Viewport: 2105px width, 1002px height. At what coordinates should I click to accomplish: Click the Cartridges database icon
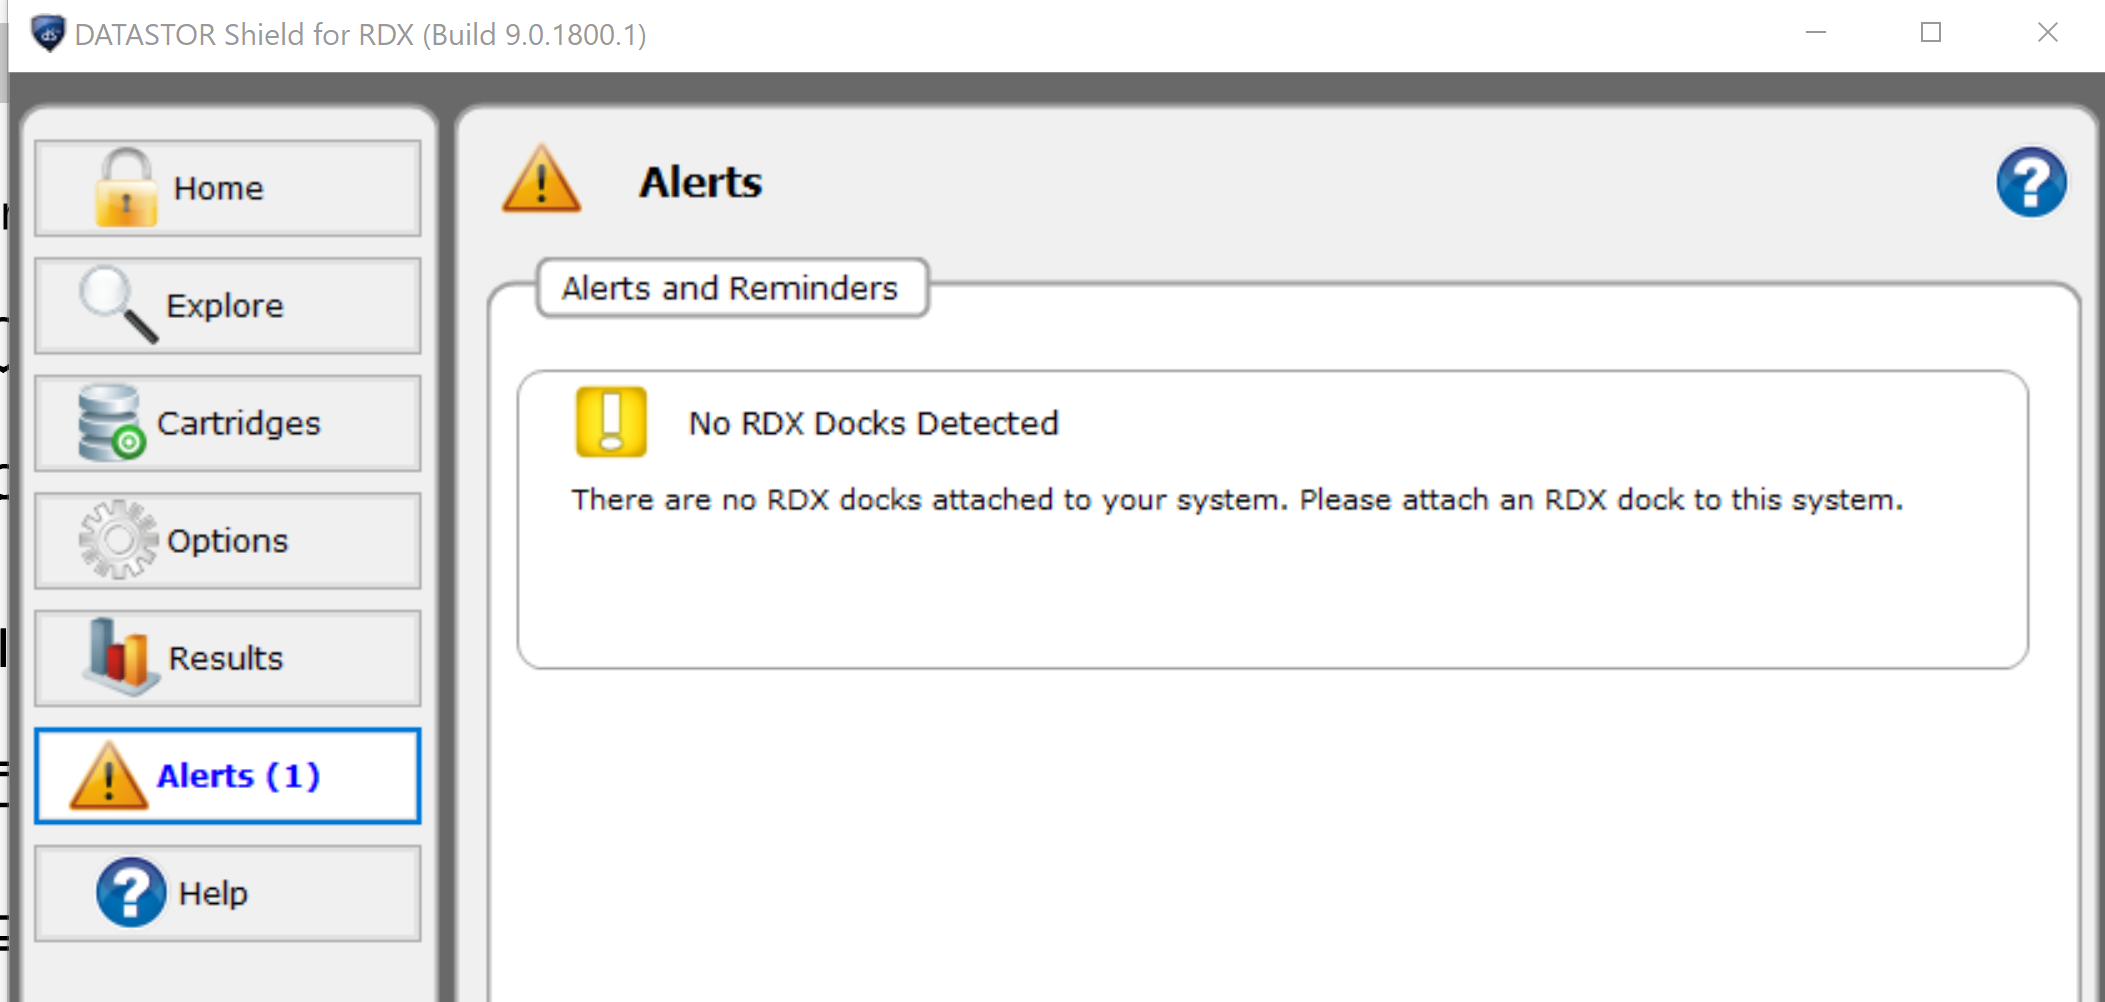[112, 422]
